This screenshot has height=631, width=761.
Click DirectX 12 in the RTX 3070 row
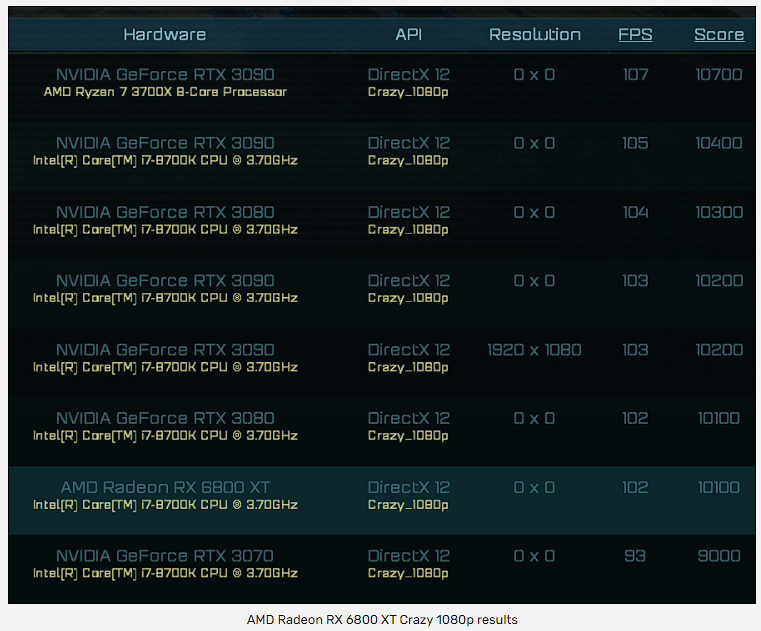tap(409, 556)
